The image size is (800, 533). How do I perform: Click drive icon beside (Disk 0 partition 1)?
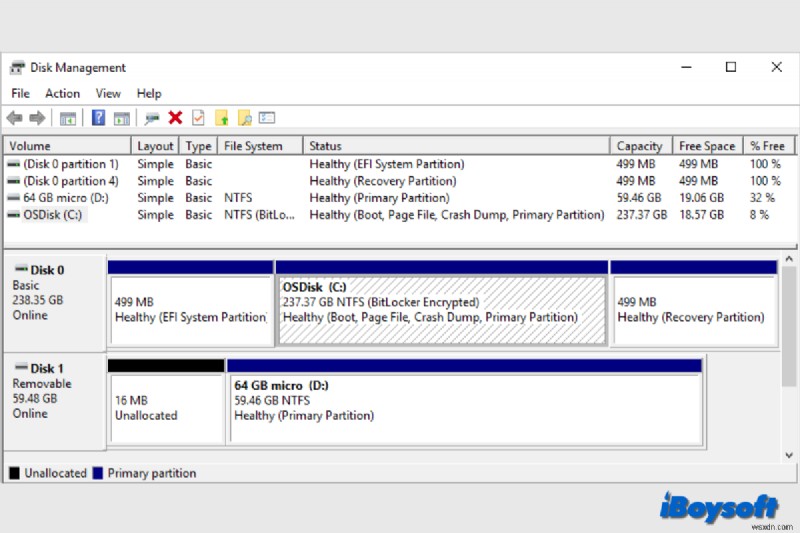click(13, 164)
